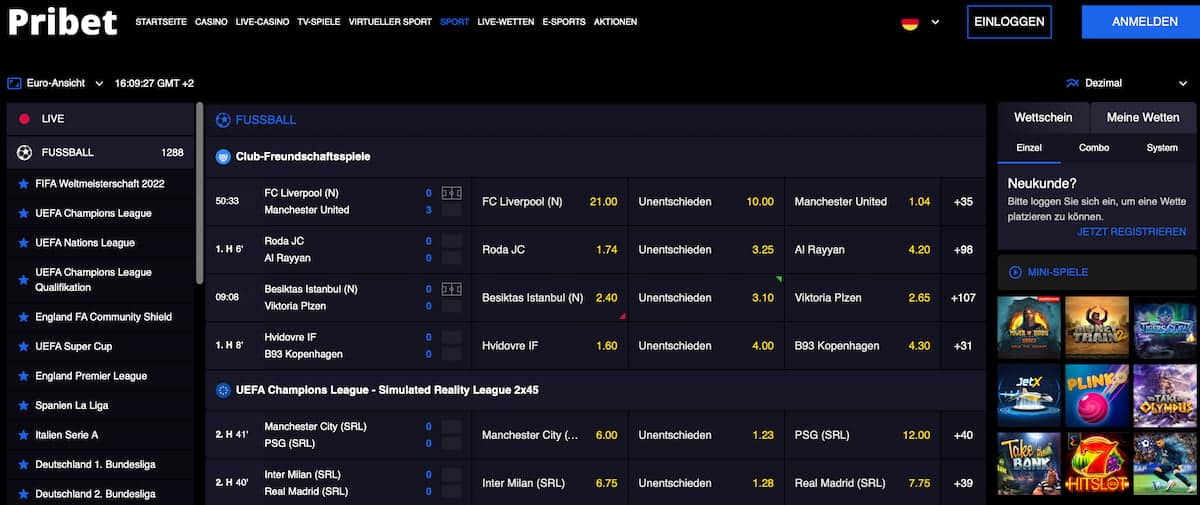Open VIRTUELLER SPORT section

click(390, 22)
